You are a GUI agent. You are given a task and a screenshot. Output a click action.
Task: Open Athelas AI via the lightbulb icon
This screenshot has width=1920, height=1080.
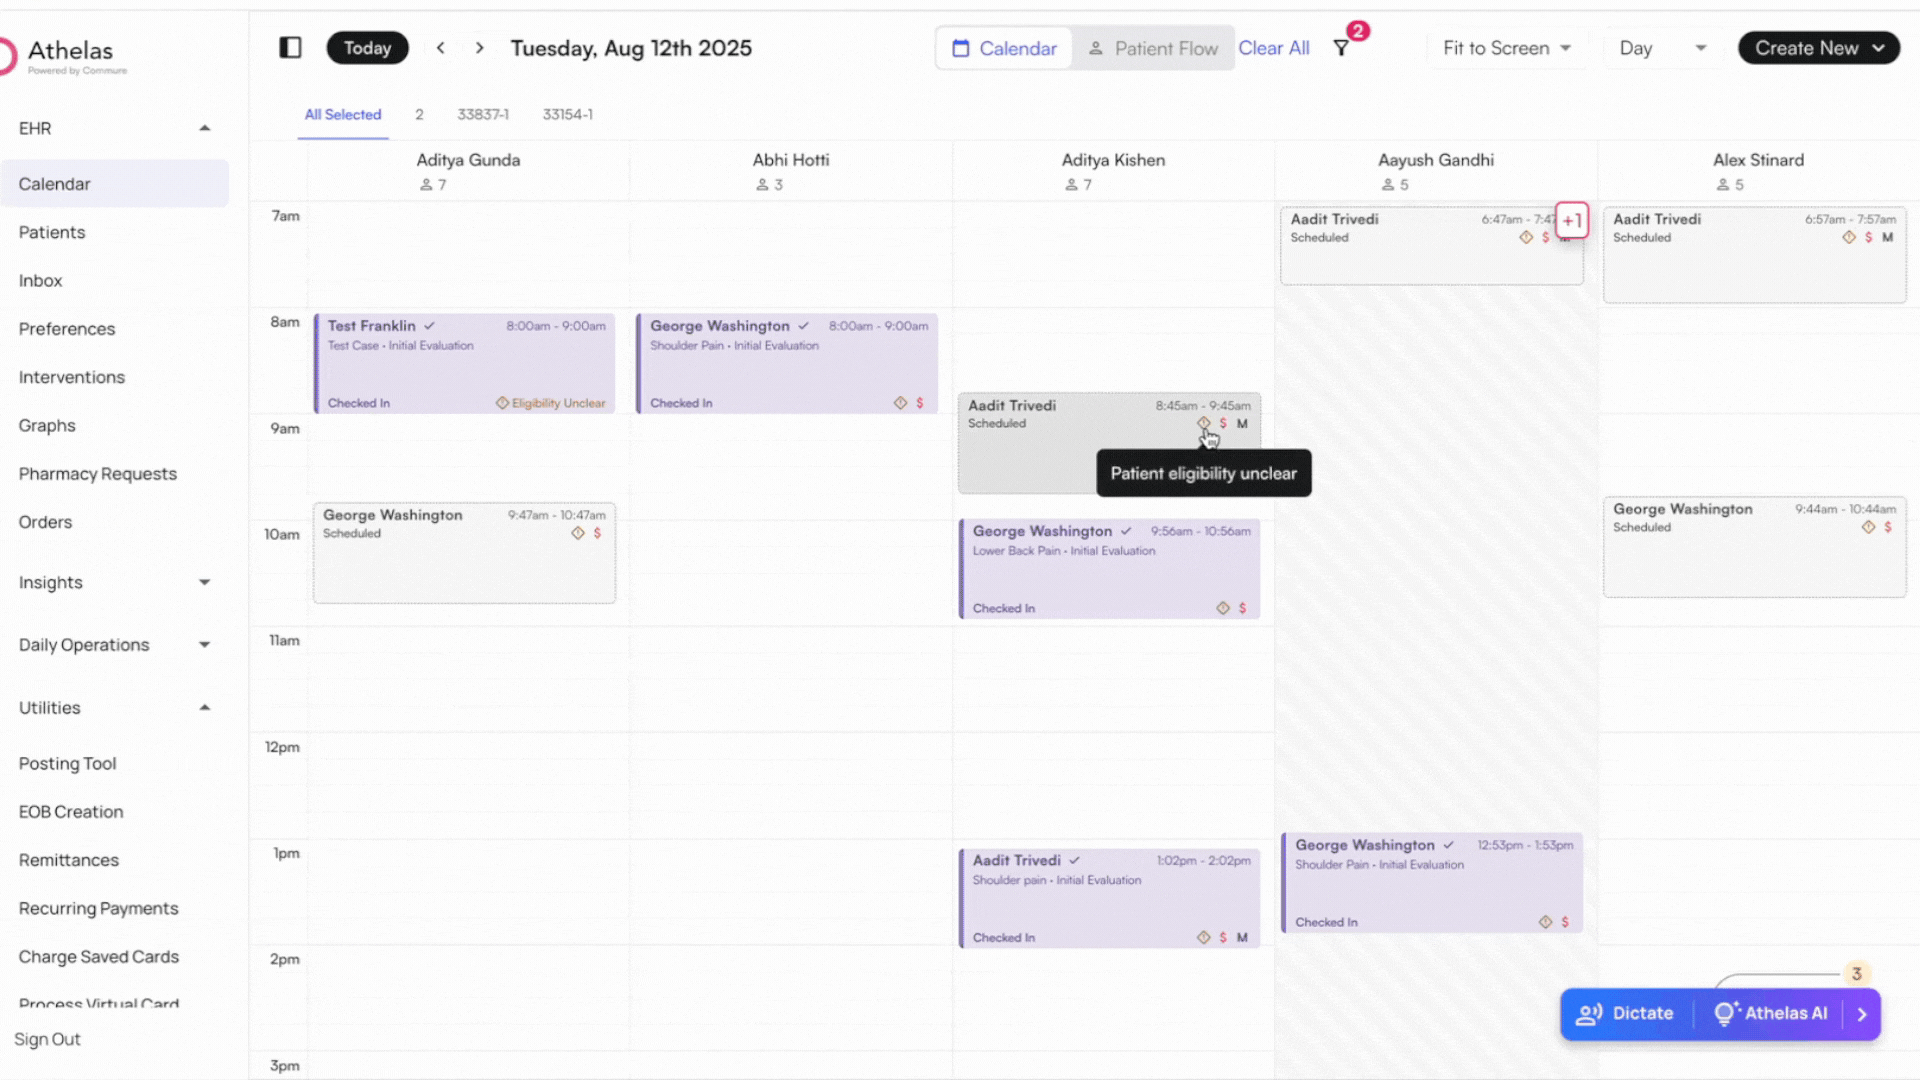(x=1726, y=1013)
